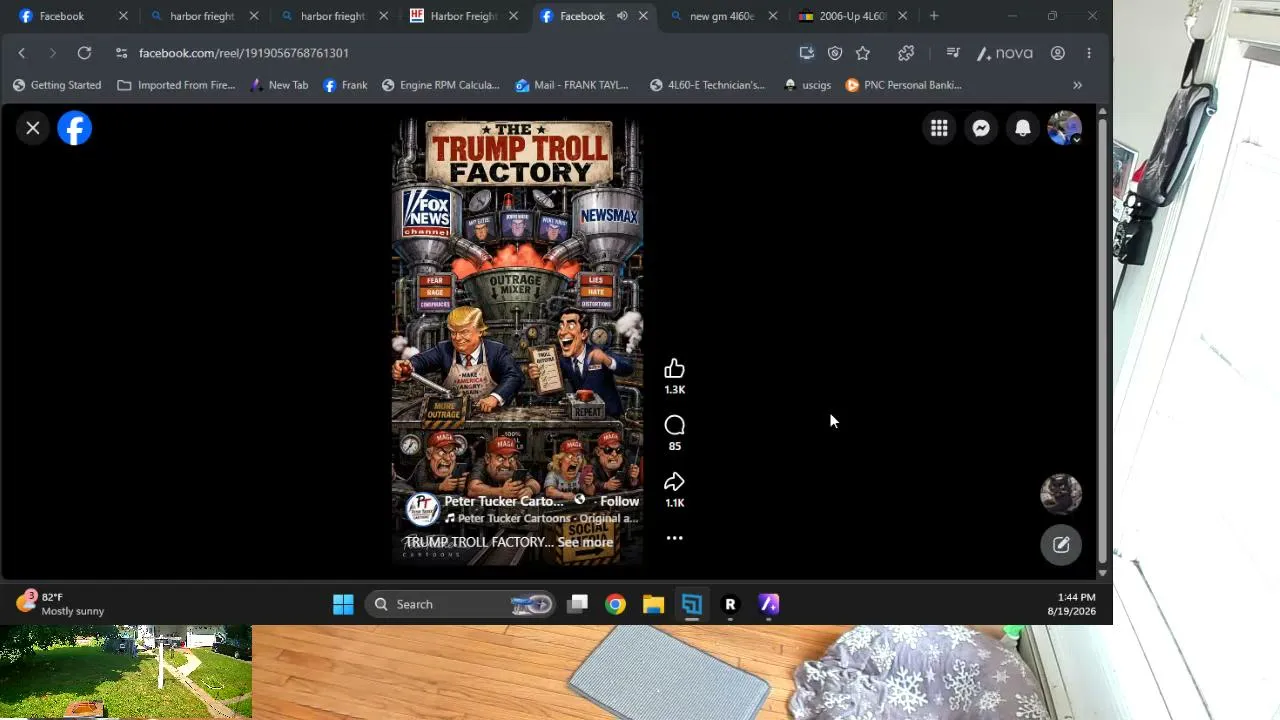Open the original audio link under the name
1280x720 pixels.
click(541, 518)
